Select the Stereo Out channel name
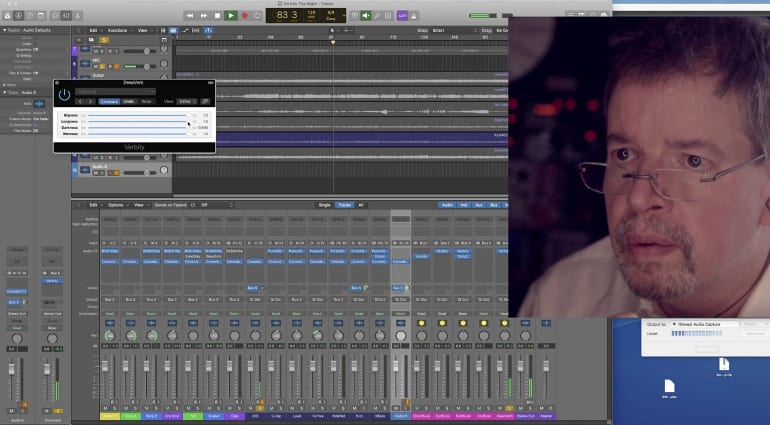Image resolution: width=770 pixels, height=425 pixels. (525, 416)
